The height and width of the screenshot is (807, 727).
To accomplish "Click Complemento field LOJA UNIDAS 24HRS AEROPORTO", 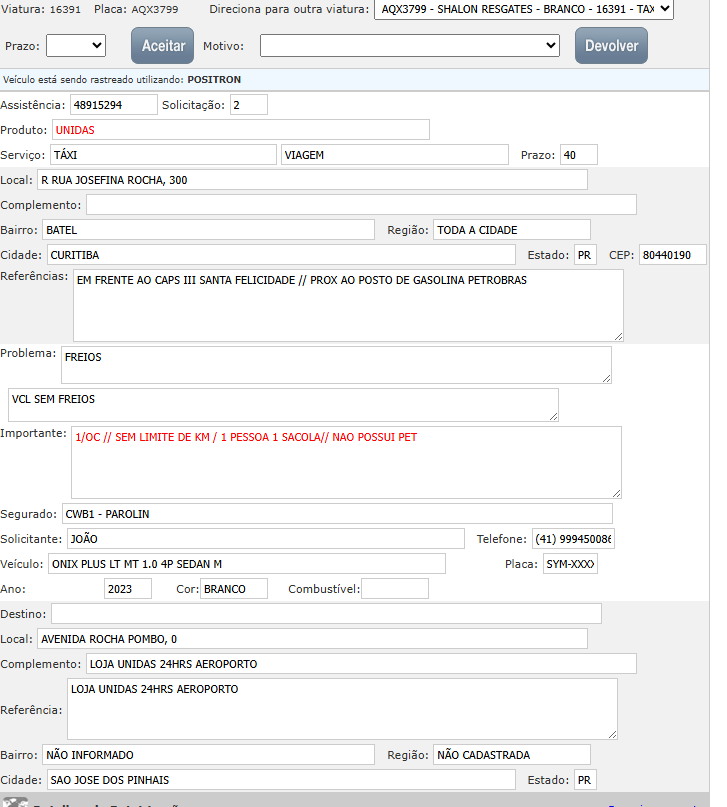I will tap(361, 663).
